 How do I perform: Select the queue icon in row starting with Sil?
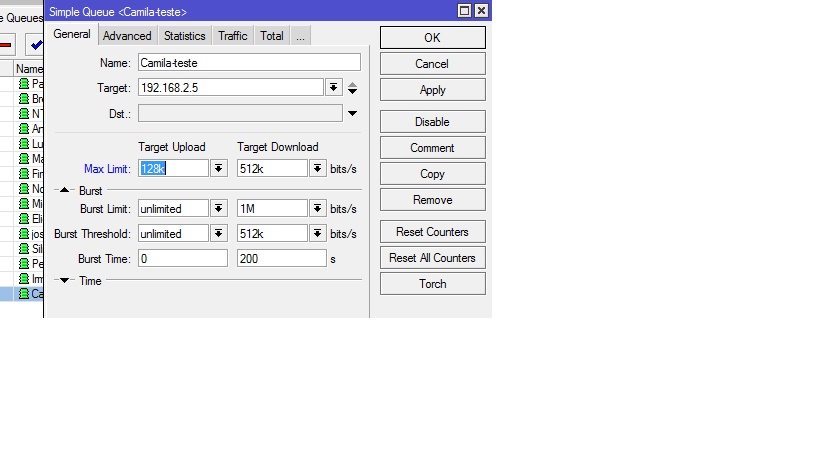pyautogui.click(x=24, y=249)
